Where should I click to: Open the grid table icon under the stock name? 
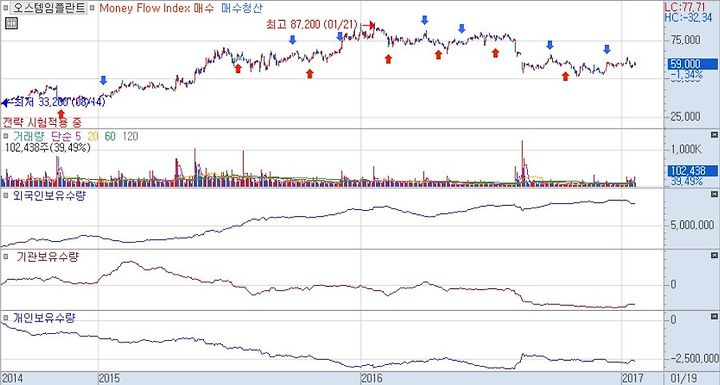pos(11,23)
